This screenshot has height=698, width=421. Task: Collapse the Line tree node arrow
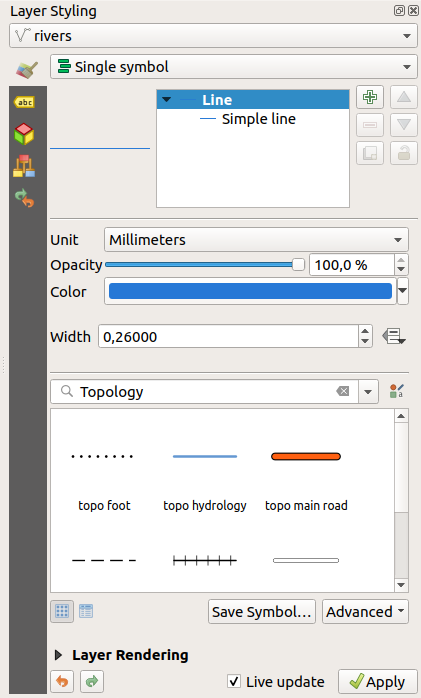[x=167, y=99]
